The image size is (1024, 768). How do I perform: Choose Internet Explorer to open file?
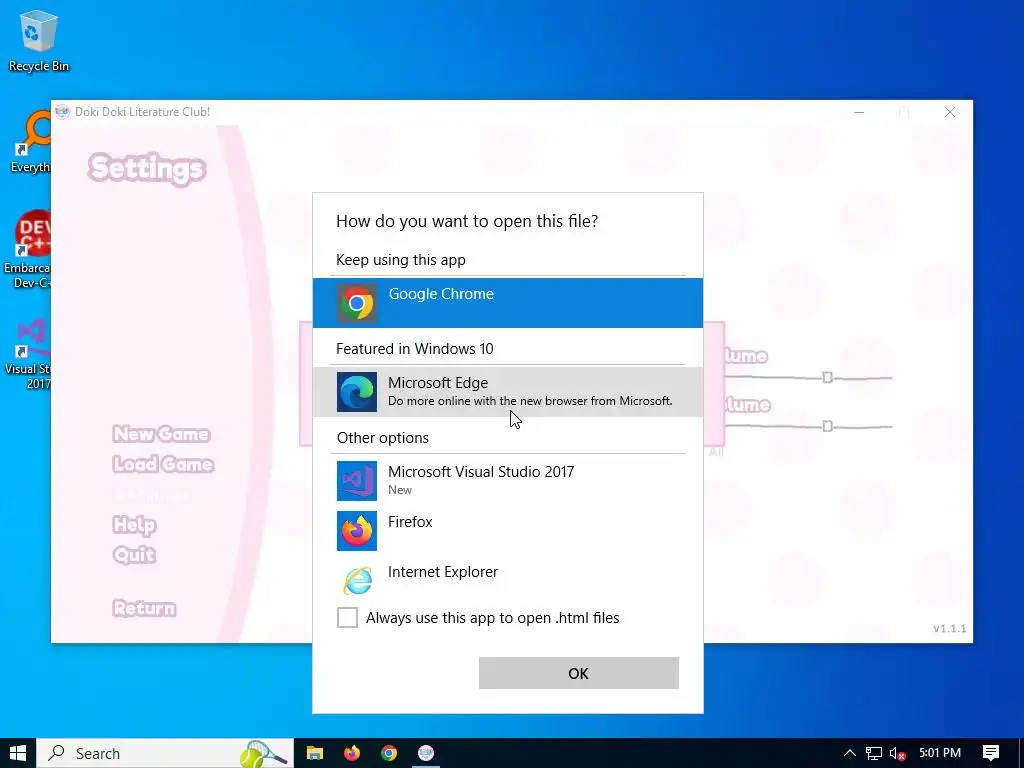coord(507,580)
